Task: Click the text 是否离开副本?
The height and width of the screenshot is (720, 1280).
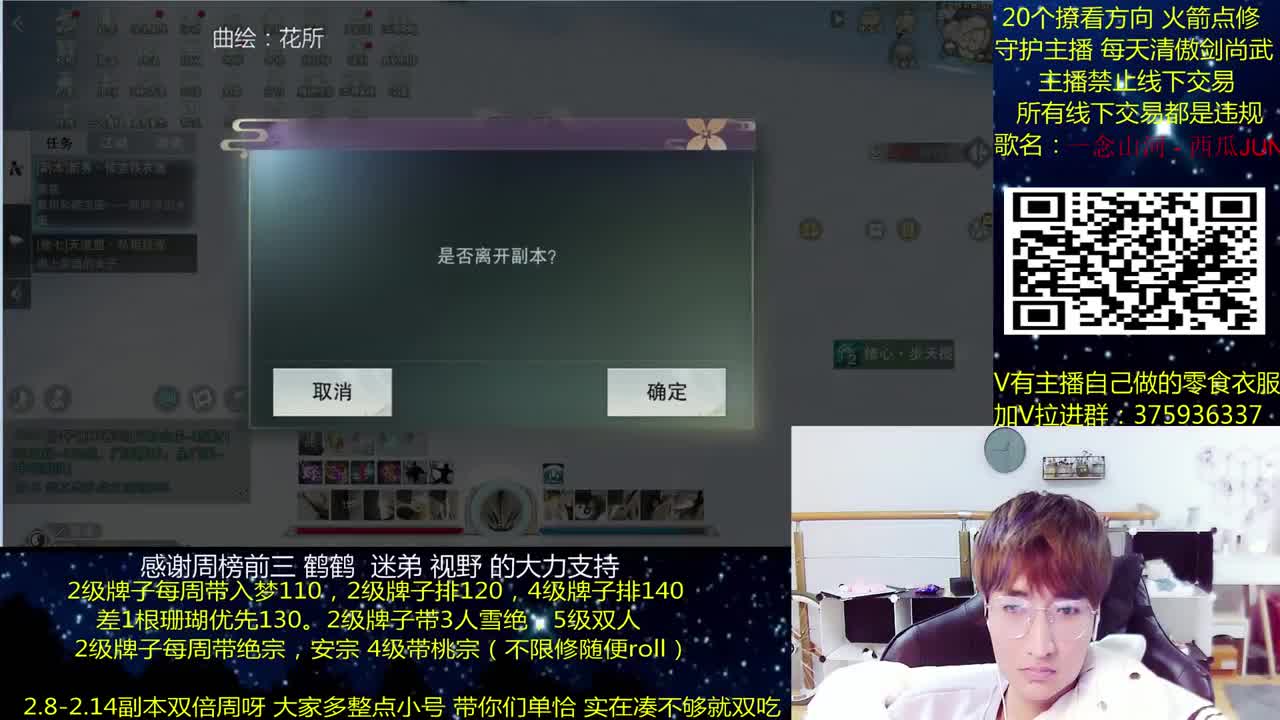Action: [497, 256]
